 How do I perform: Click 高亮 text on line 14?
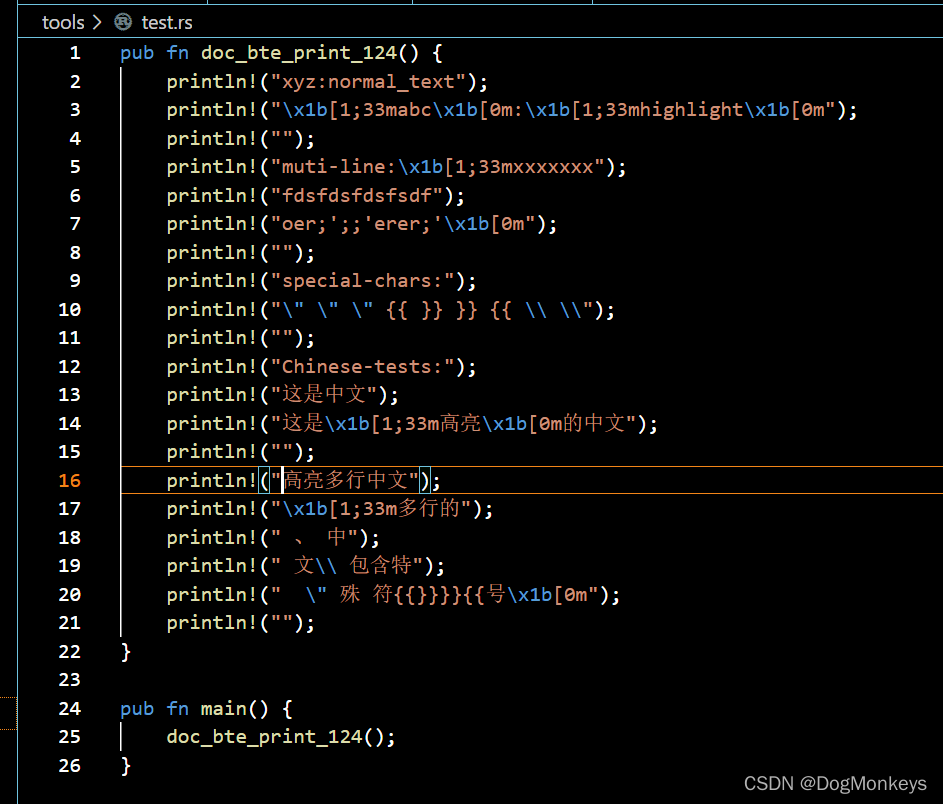point(460,423)
